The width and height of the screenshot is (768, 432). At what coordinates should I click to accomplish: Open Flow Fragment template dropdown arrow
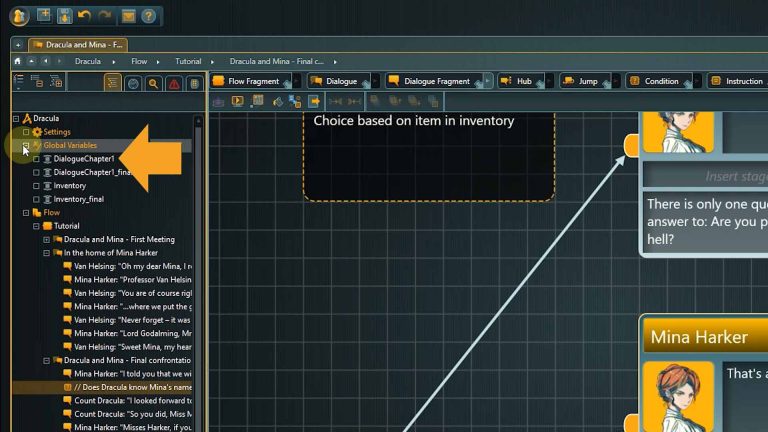point(297,81)
